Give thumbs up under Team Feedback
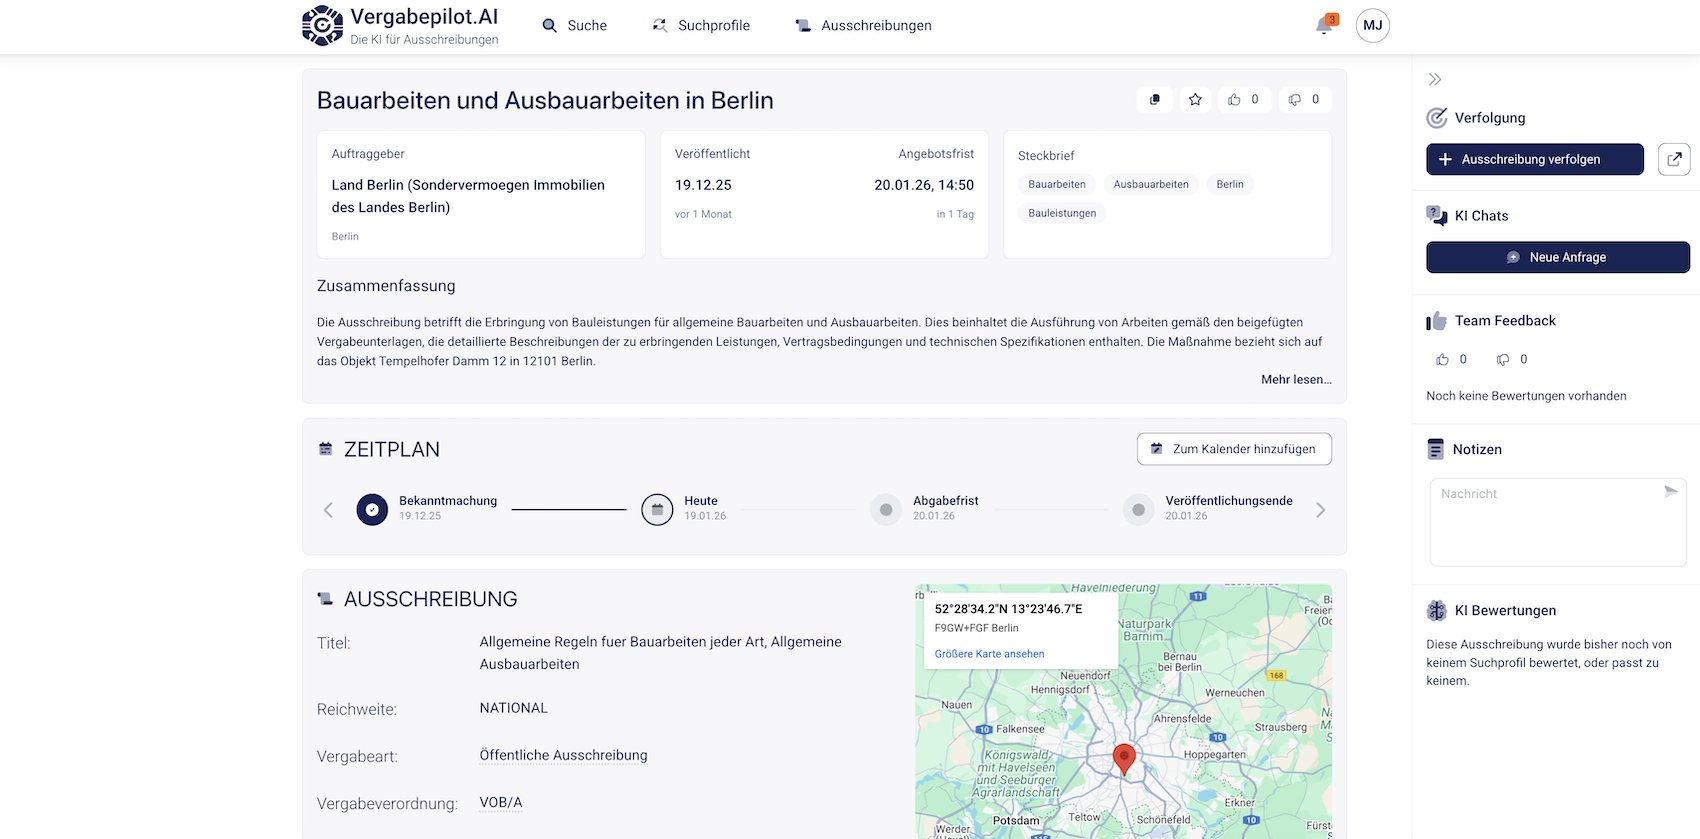This screenshot has width=1700, height=839. point(1443,360)
